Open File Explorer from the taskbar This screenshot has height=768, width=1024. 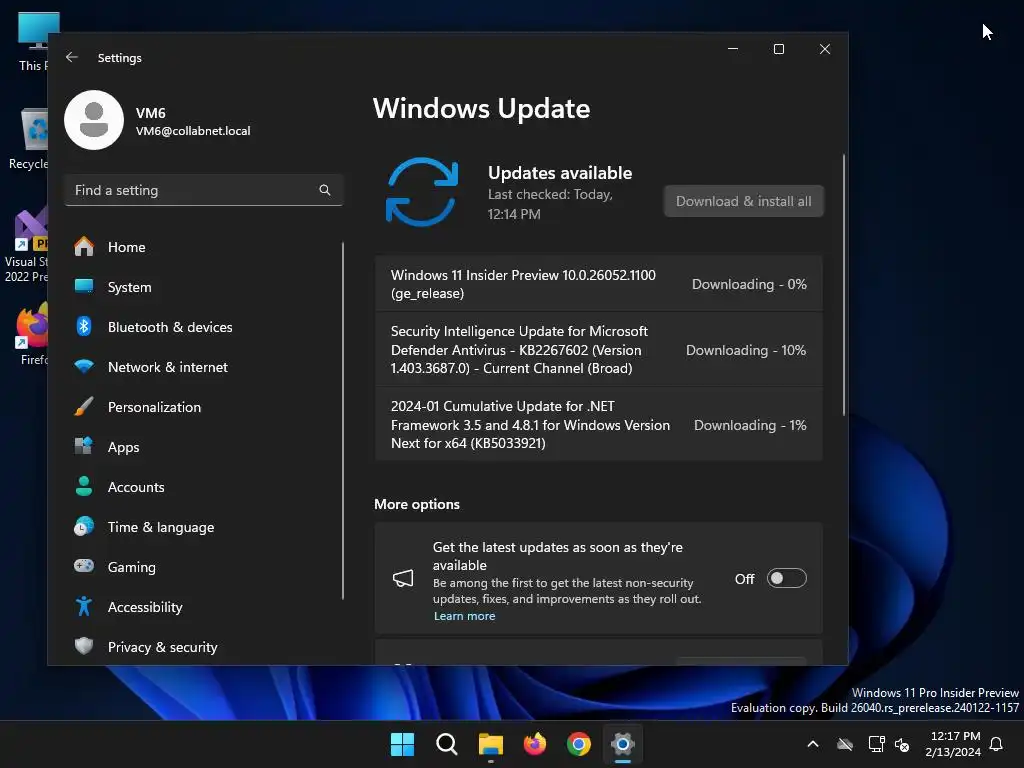coord(490,744)
